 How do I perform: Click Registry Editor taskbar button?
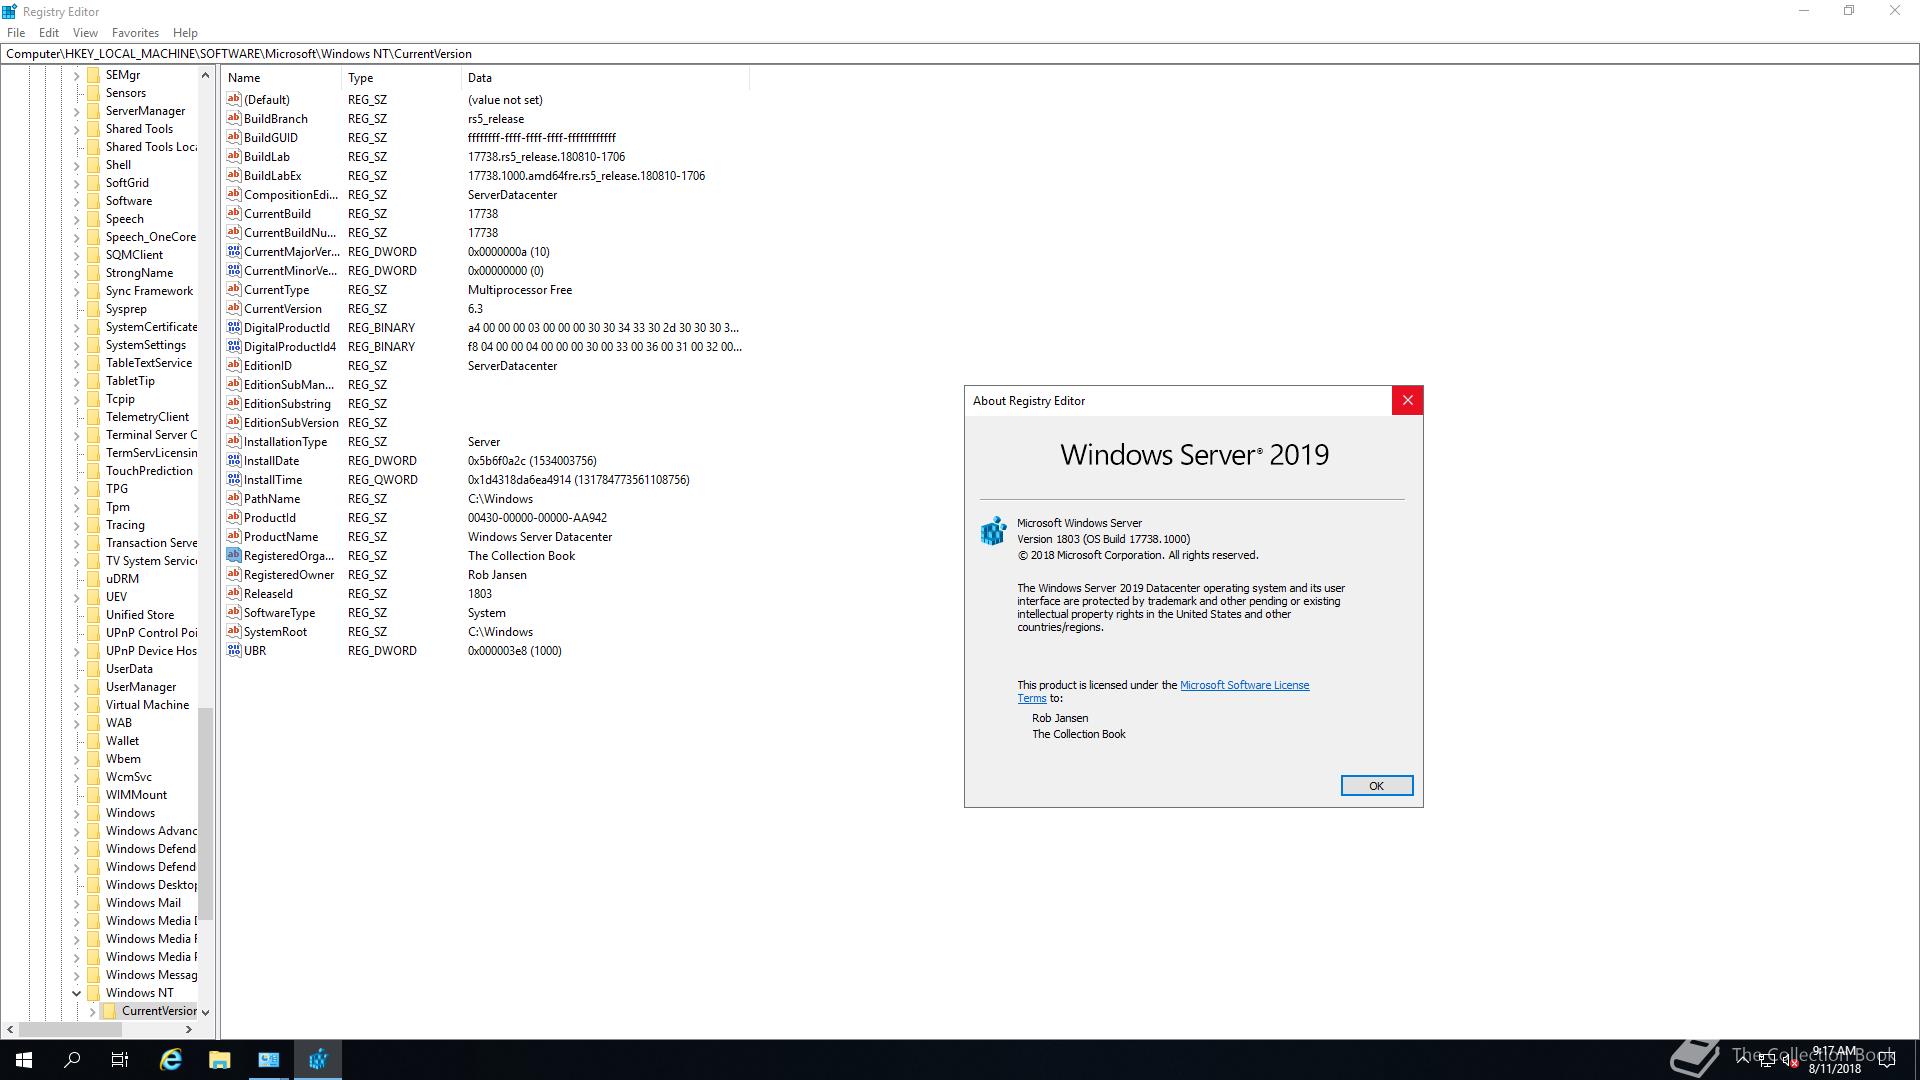(318, 1060)
